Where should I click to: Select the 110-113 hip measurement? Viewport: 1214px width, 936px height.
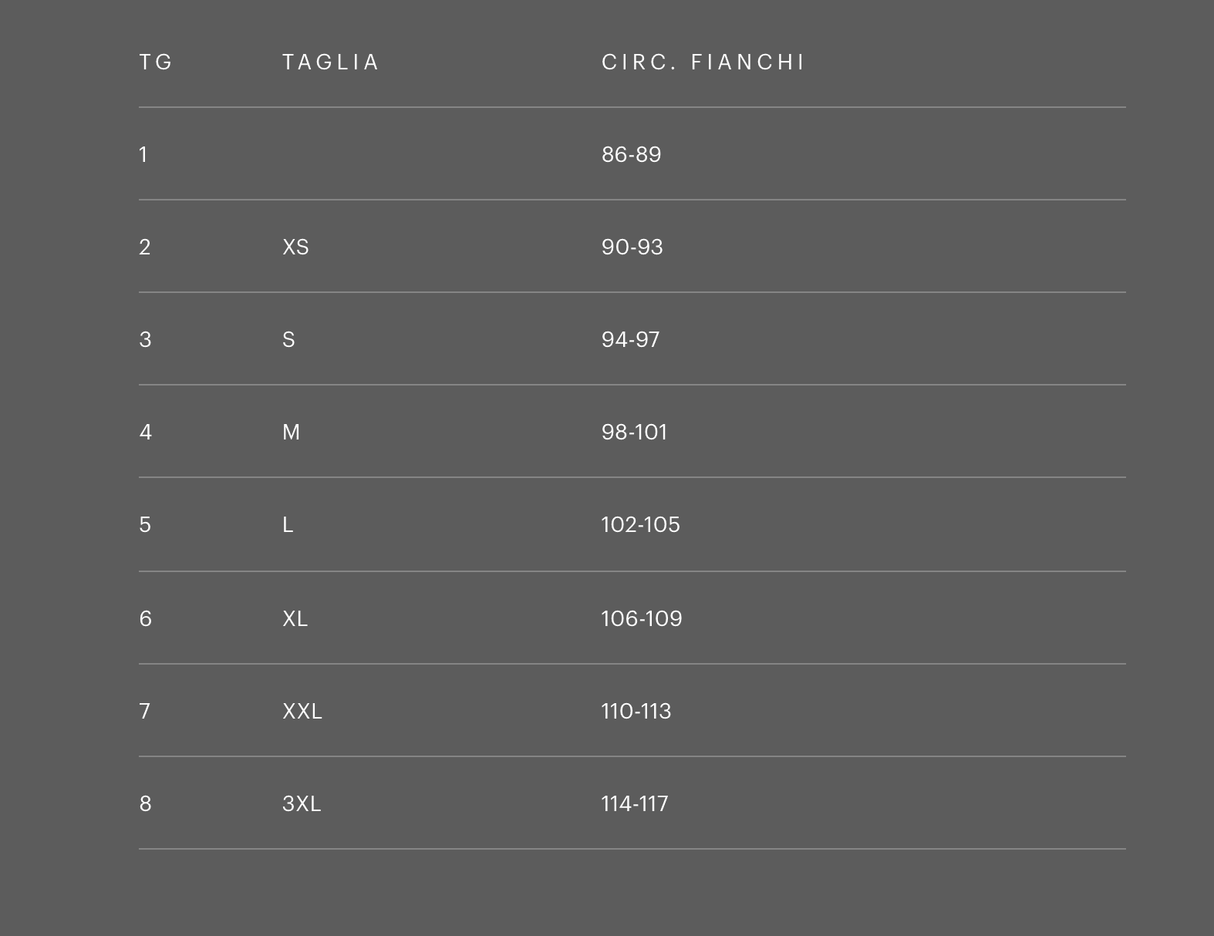coord(636,711)
